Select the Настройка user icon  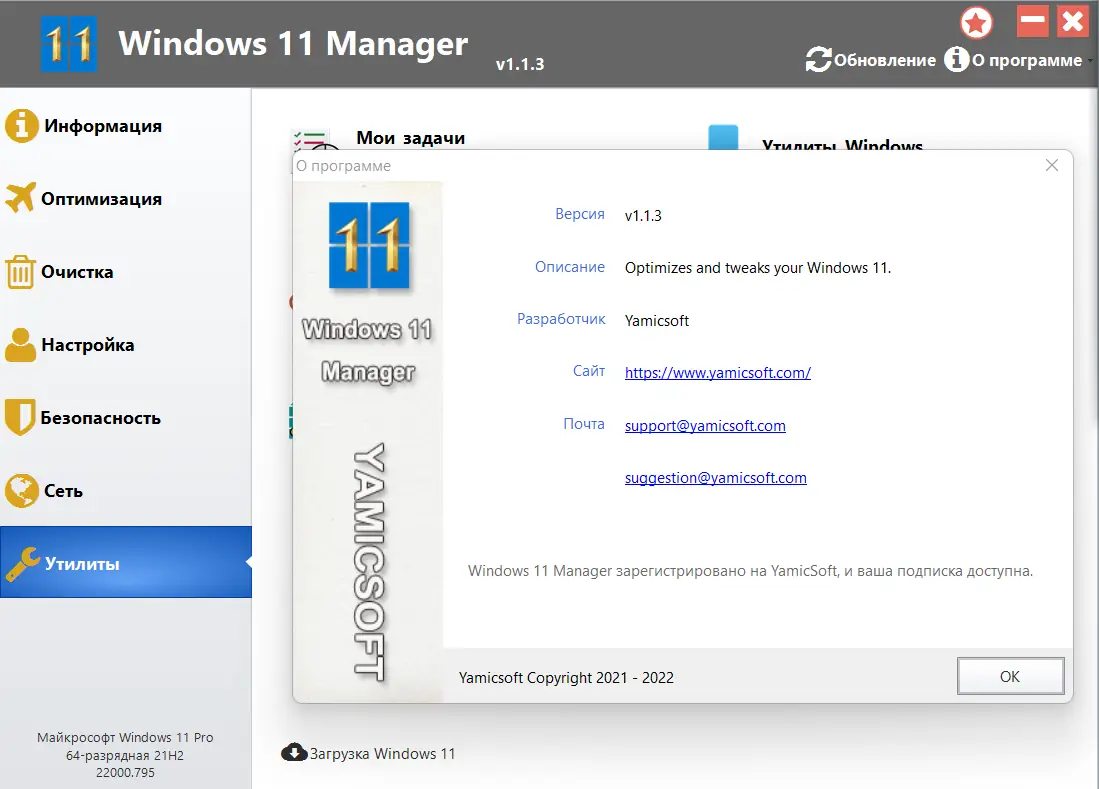(22, 345)
